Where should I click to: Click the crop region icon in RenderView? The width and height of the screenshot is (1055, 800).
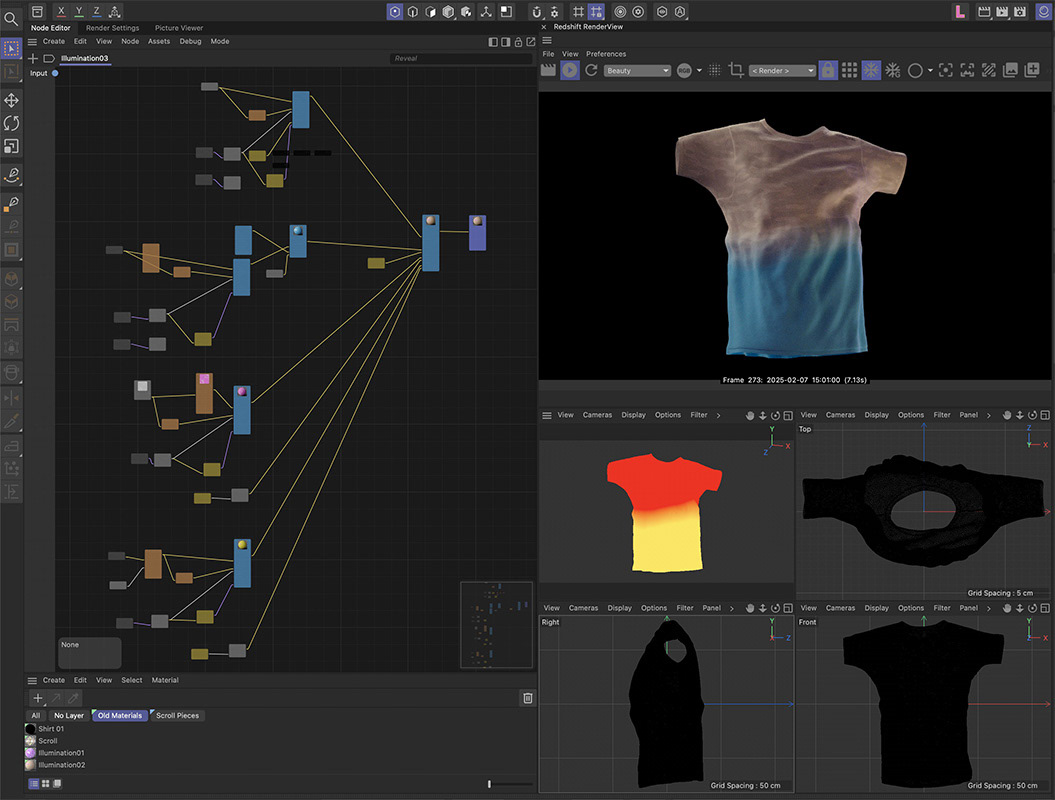pos(736,70)
